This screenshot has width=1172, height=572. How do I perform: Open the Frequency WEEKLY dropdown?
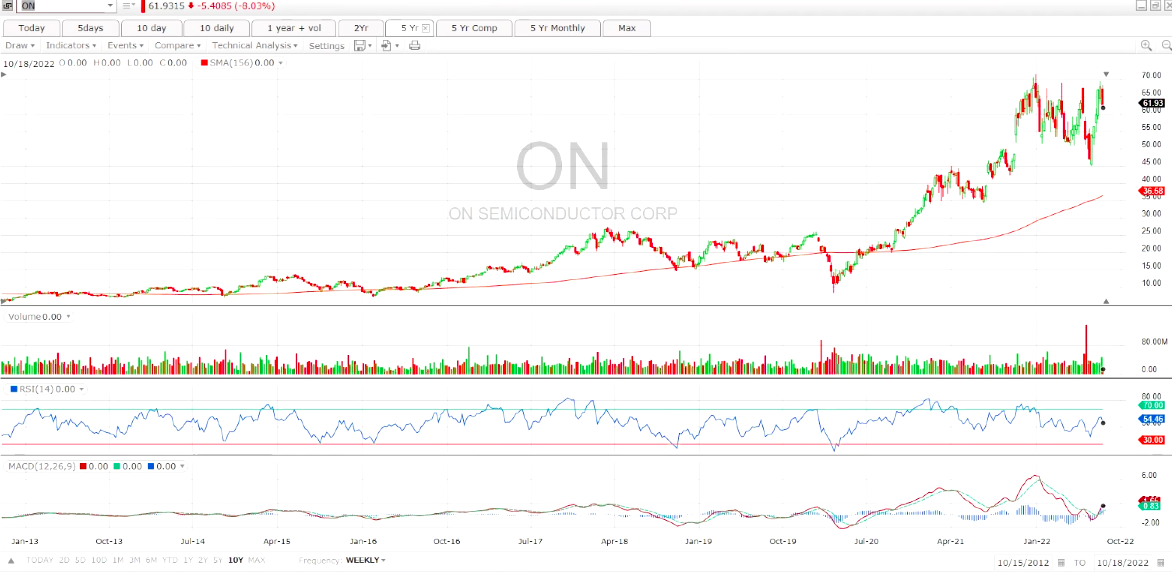click(366, 560)
